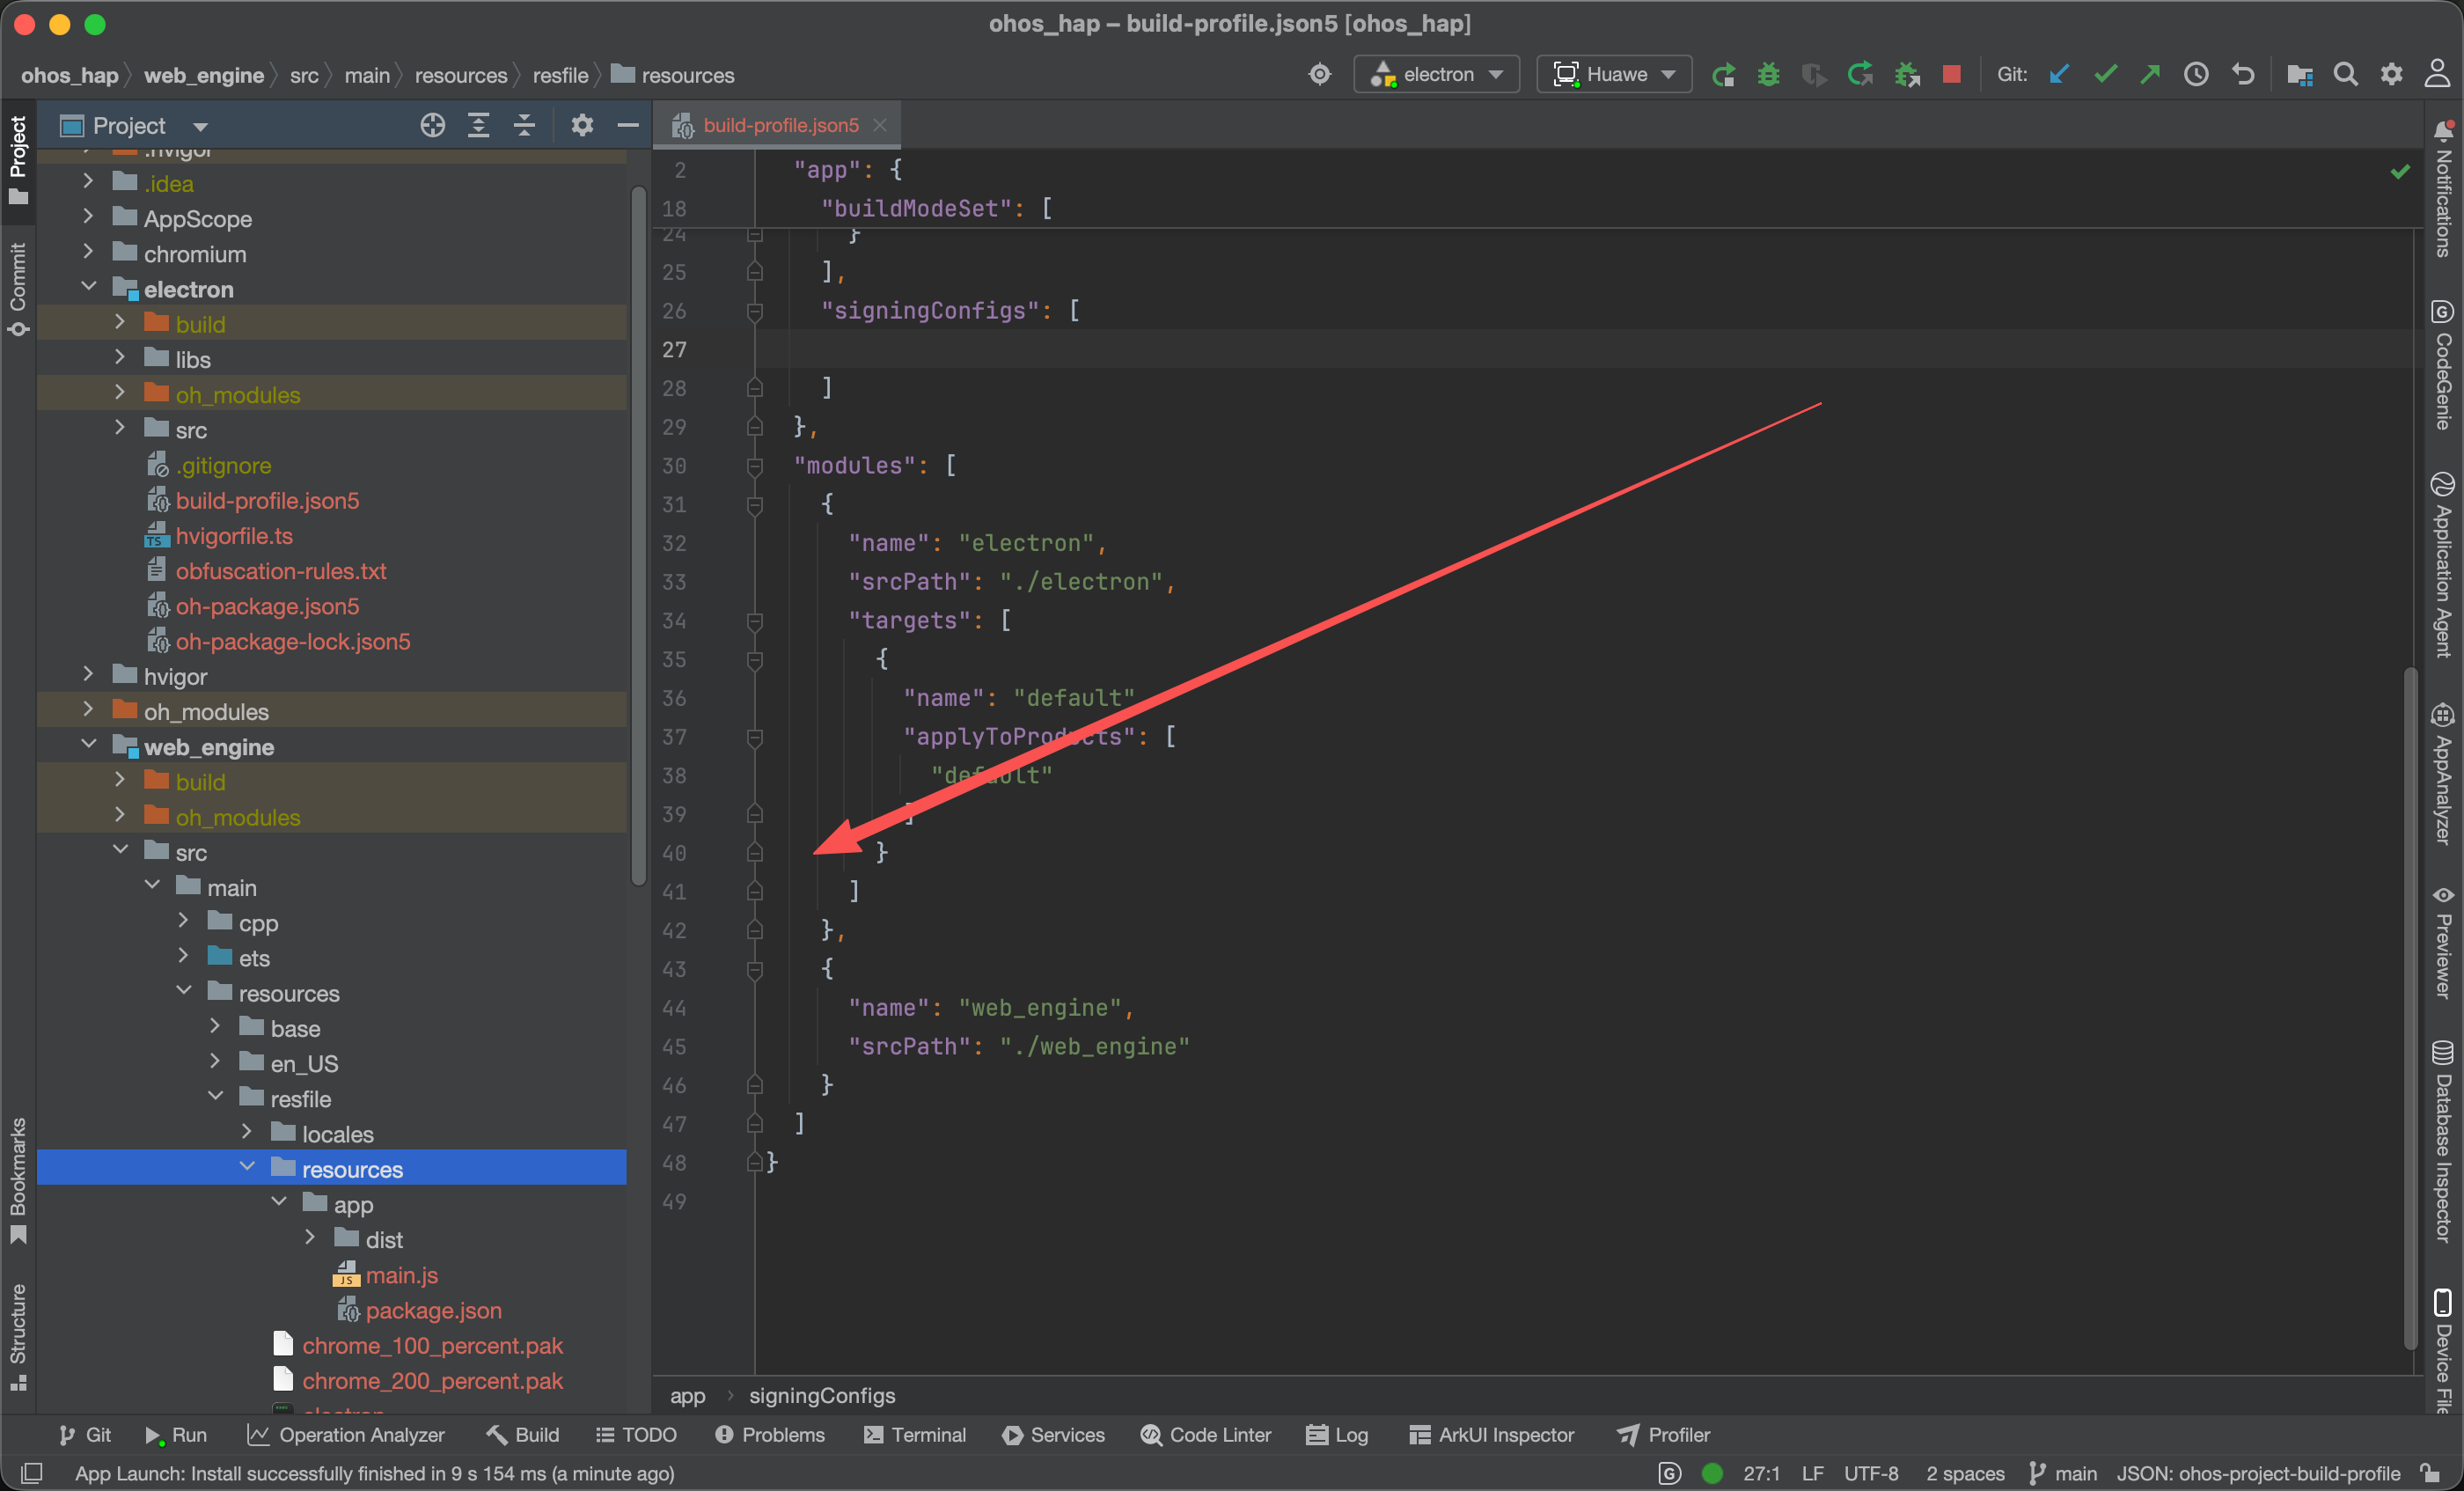Open the ArkUI Inspector tool window

[x=1491, y=1435]
